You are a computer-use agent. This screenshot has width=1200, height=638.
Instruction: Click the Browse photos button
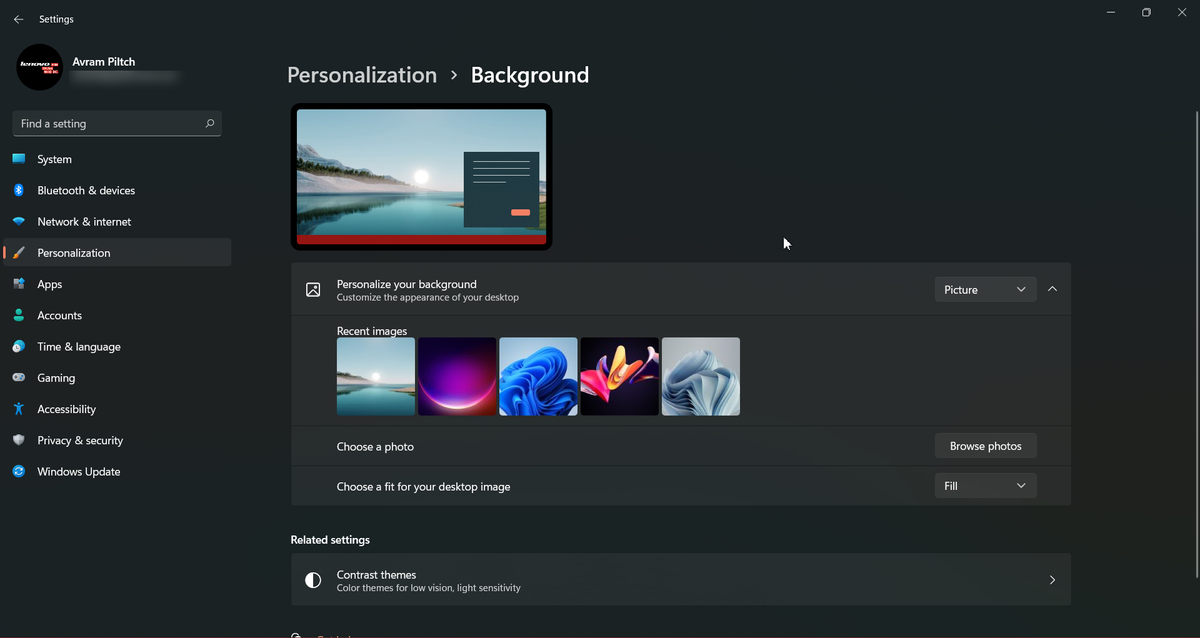click(985, 446)
